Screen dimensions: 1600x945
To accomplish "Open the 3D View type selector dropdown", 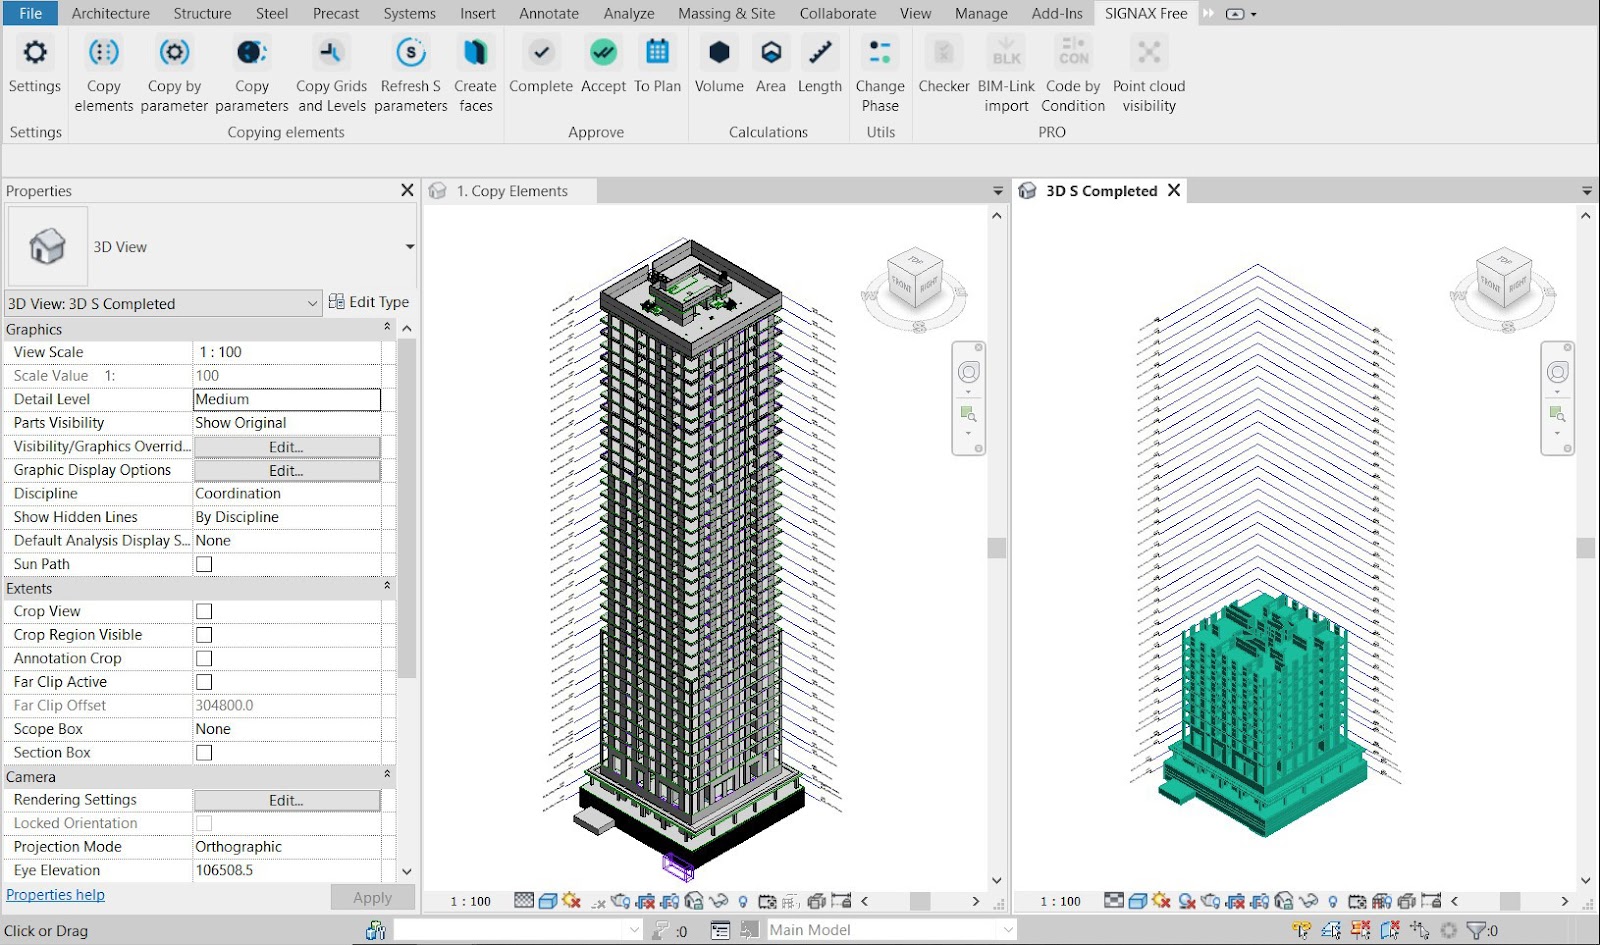I will pos(409,247).
